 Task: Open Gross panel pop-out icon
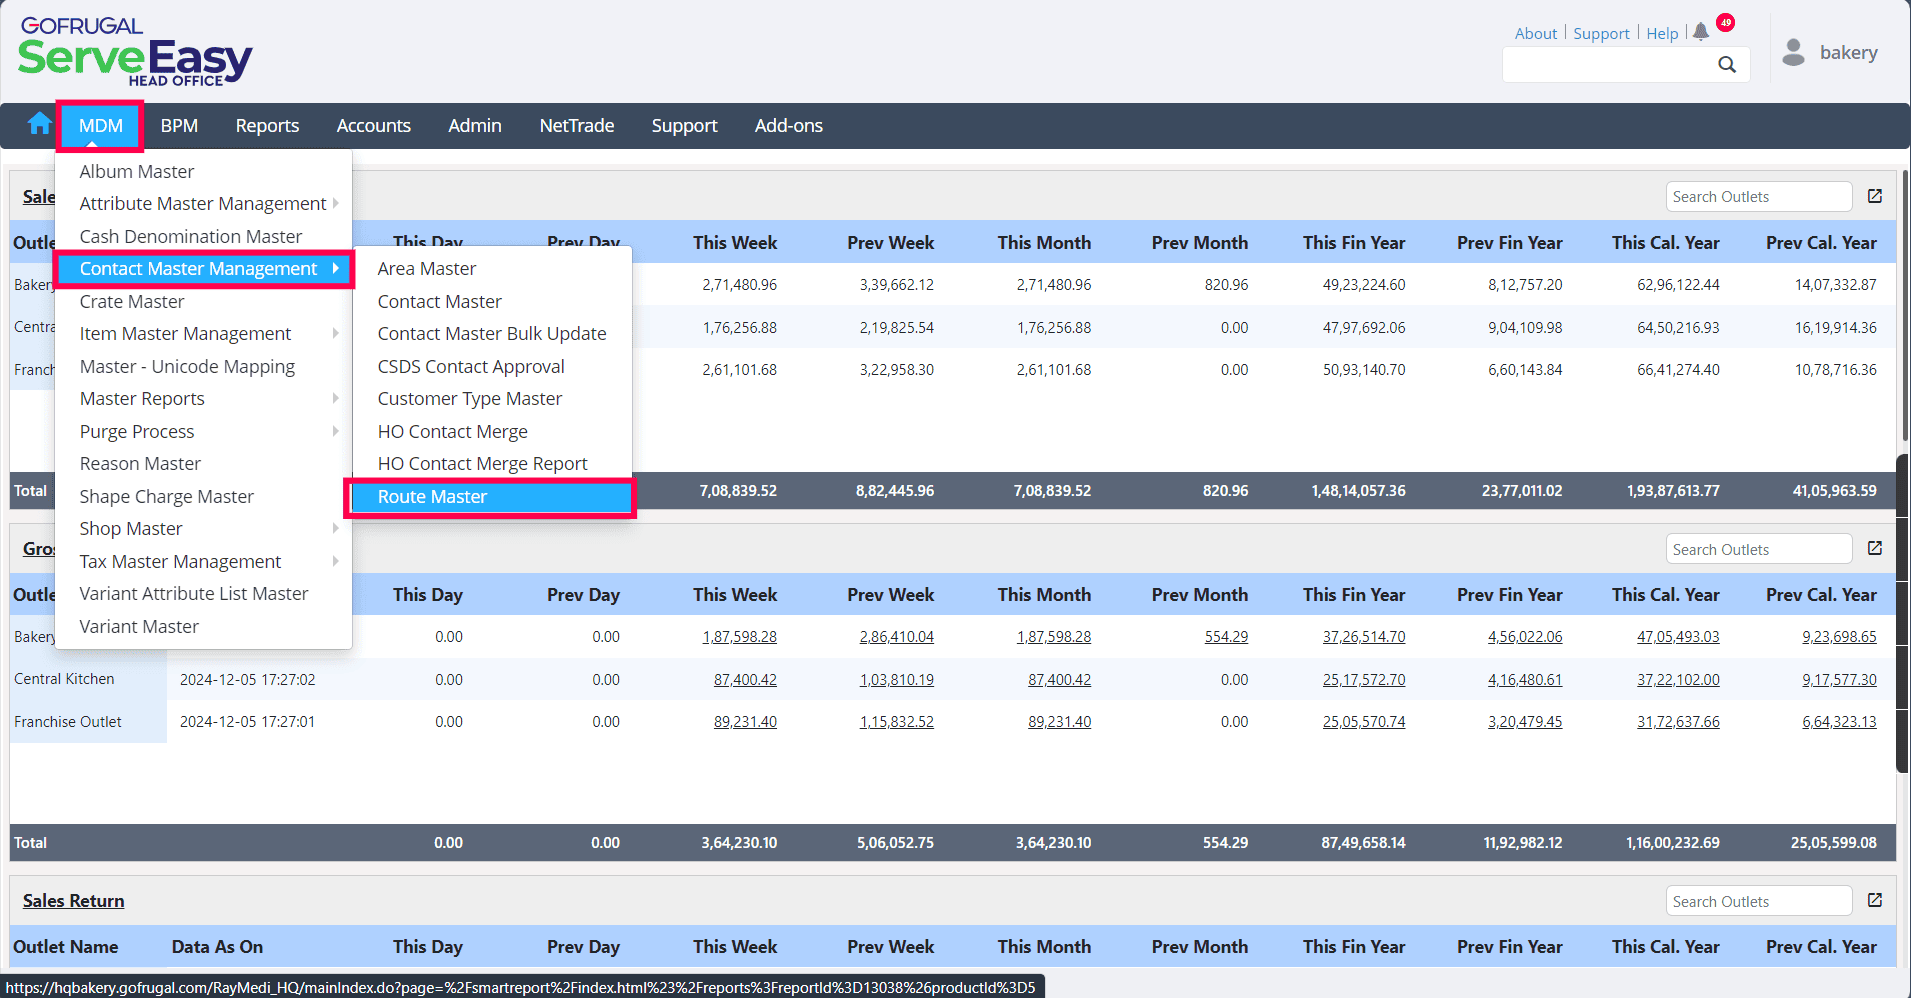pos(1875,549)
